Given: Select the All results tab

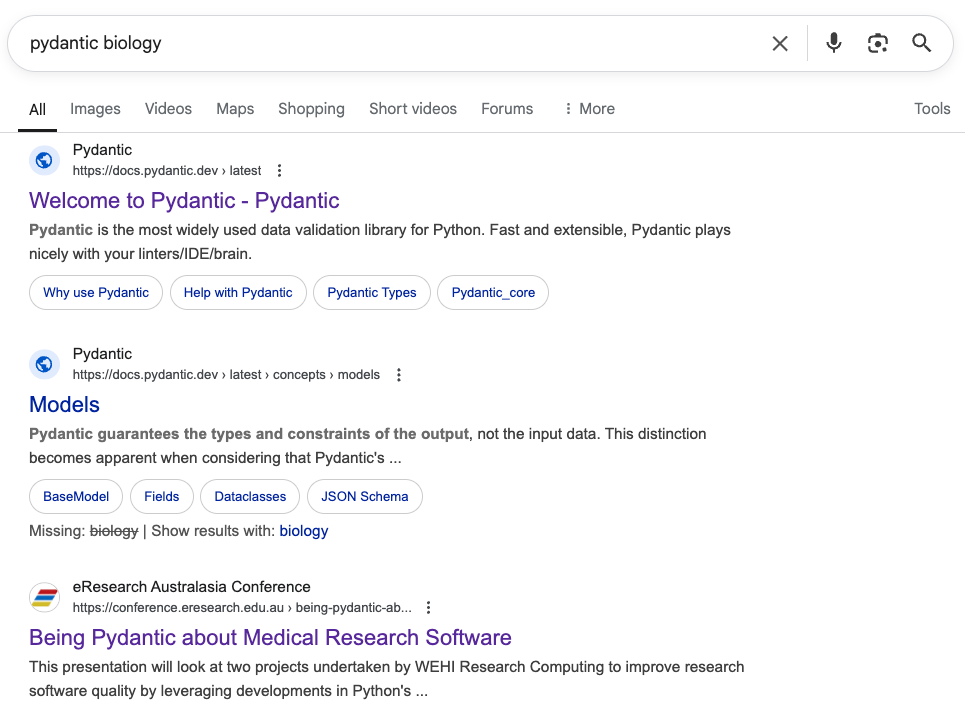Looking at the screenshot, I should 38,110.
